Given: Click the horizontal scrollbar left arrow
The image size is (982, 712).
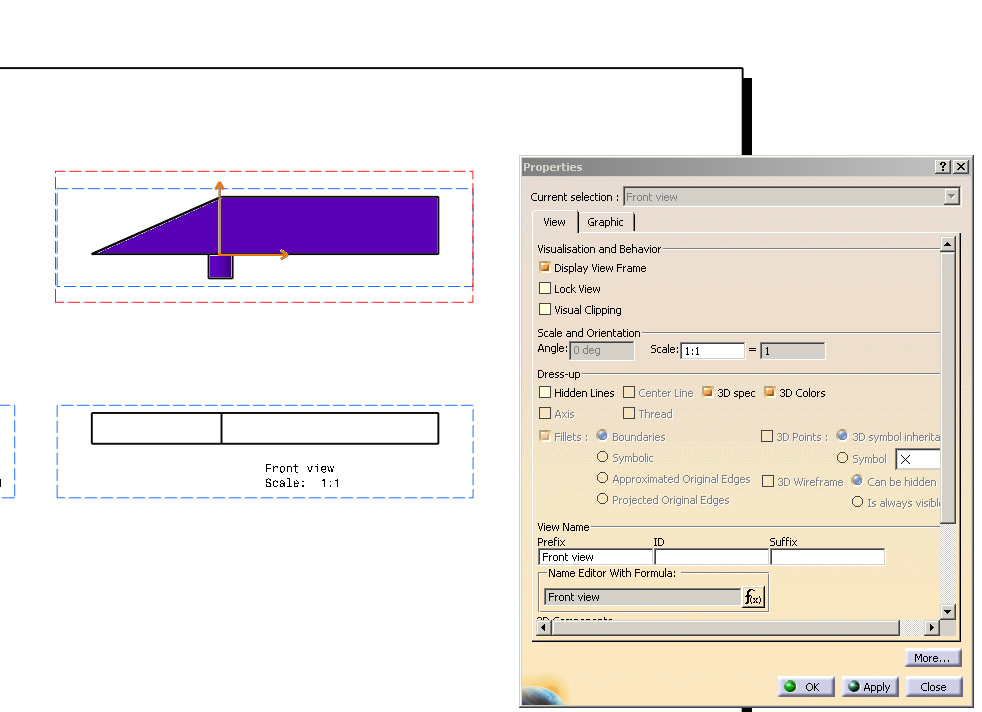Looking at the screenshot, I should [x=544, y=627].
